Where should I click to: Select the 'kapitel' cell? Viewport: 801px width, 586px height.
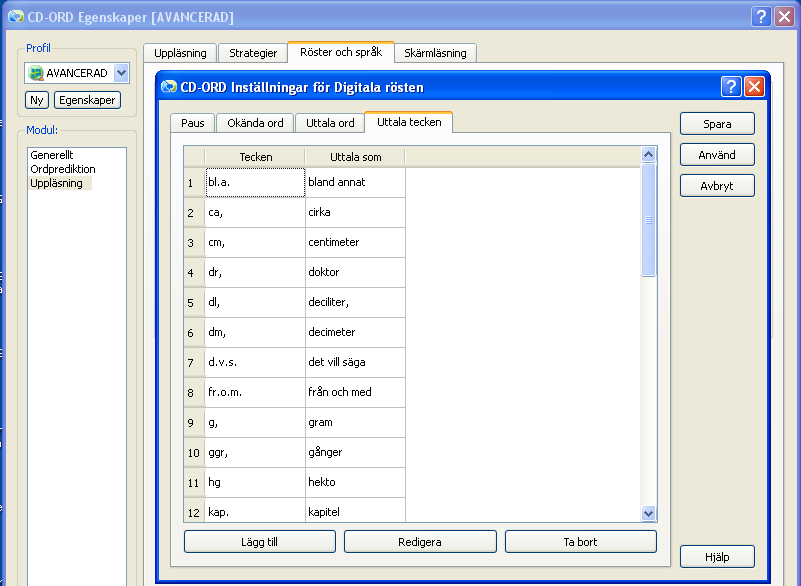click(356, 510)
